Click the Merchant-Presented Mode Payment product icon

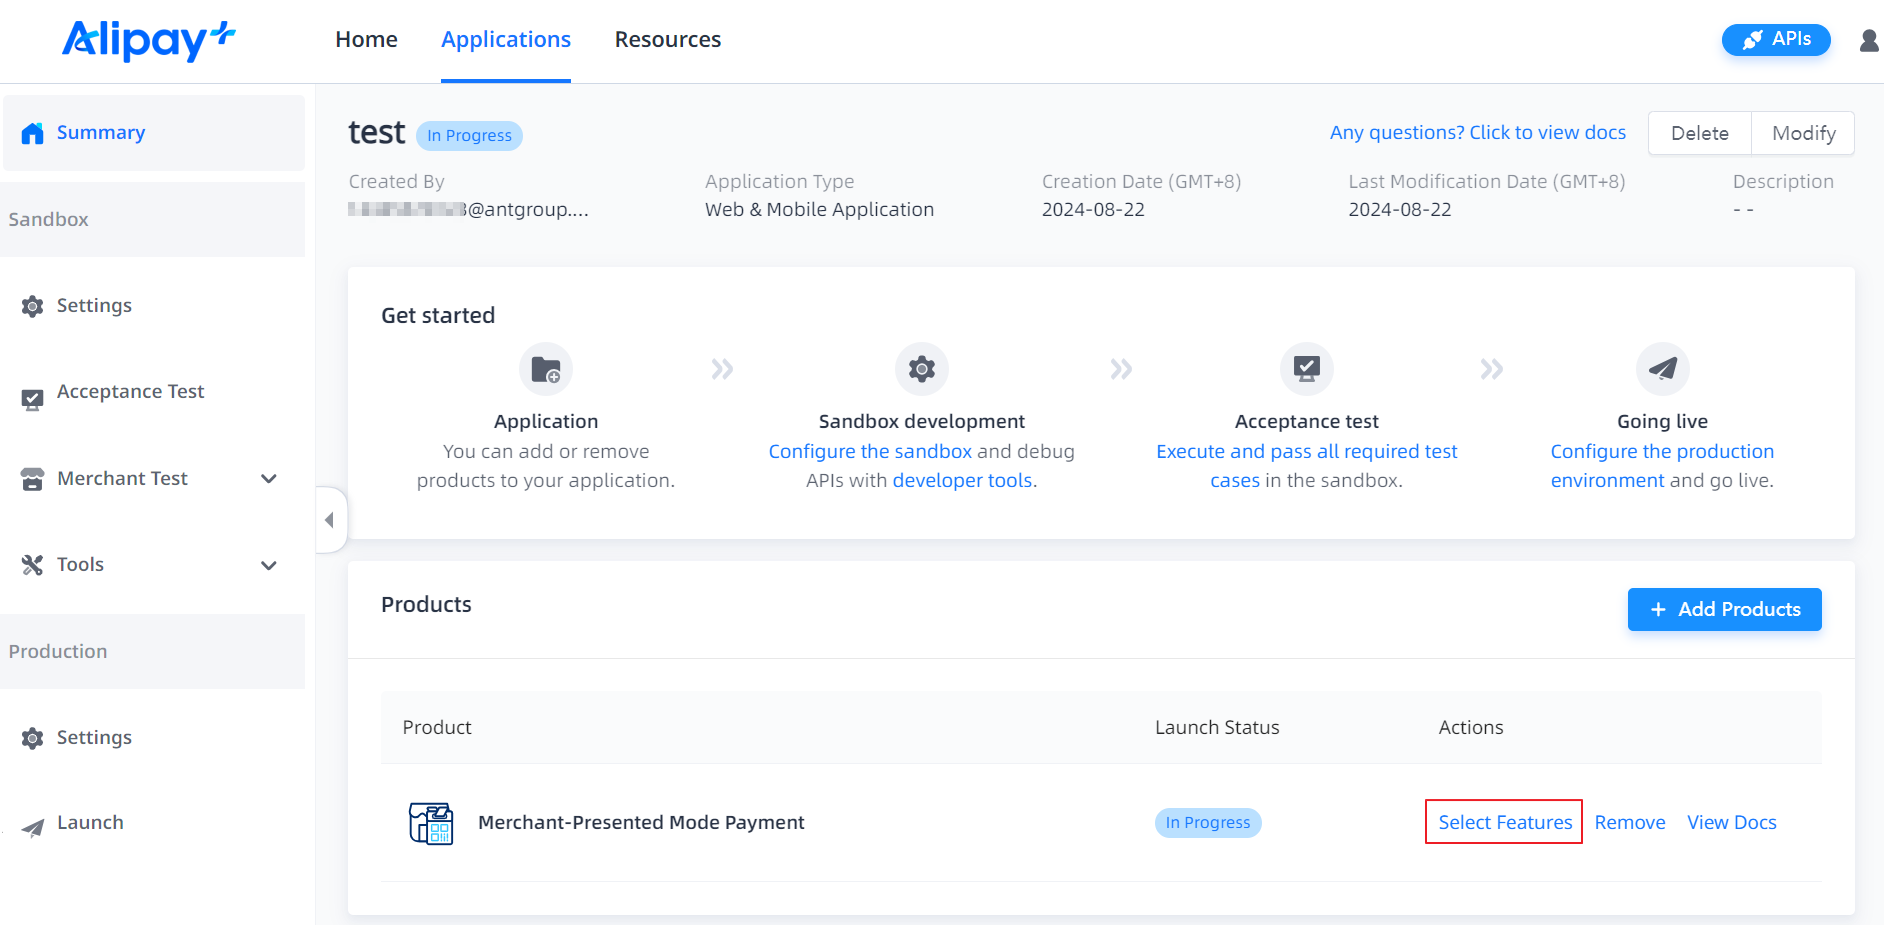point(431,823)
